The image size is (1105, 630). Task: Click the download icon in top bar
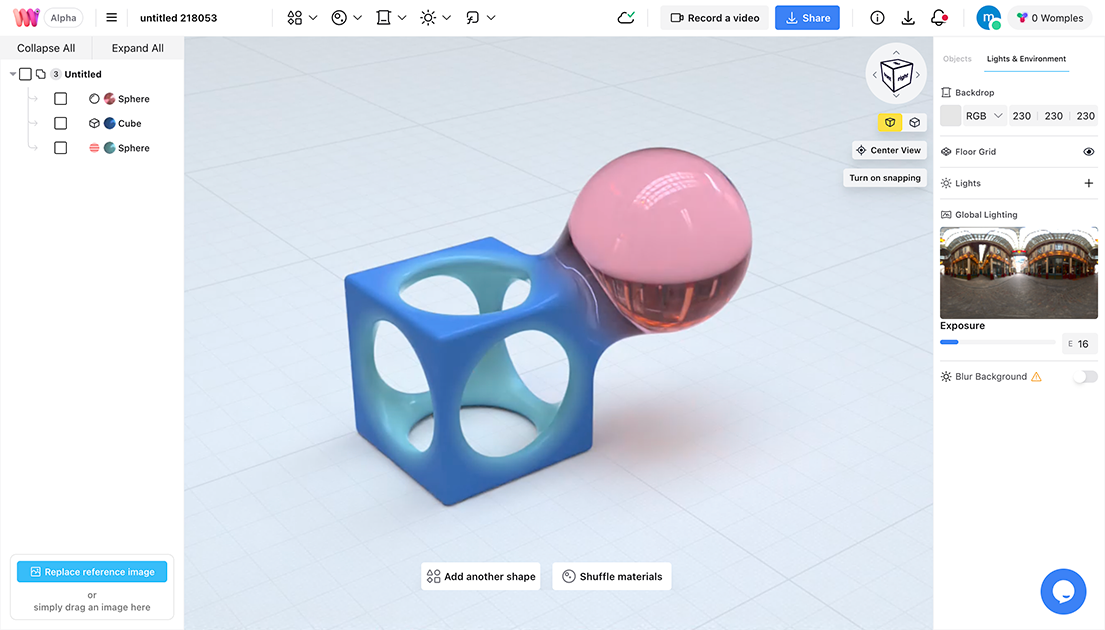pyautogui.click(x=908, y=18)
